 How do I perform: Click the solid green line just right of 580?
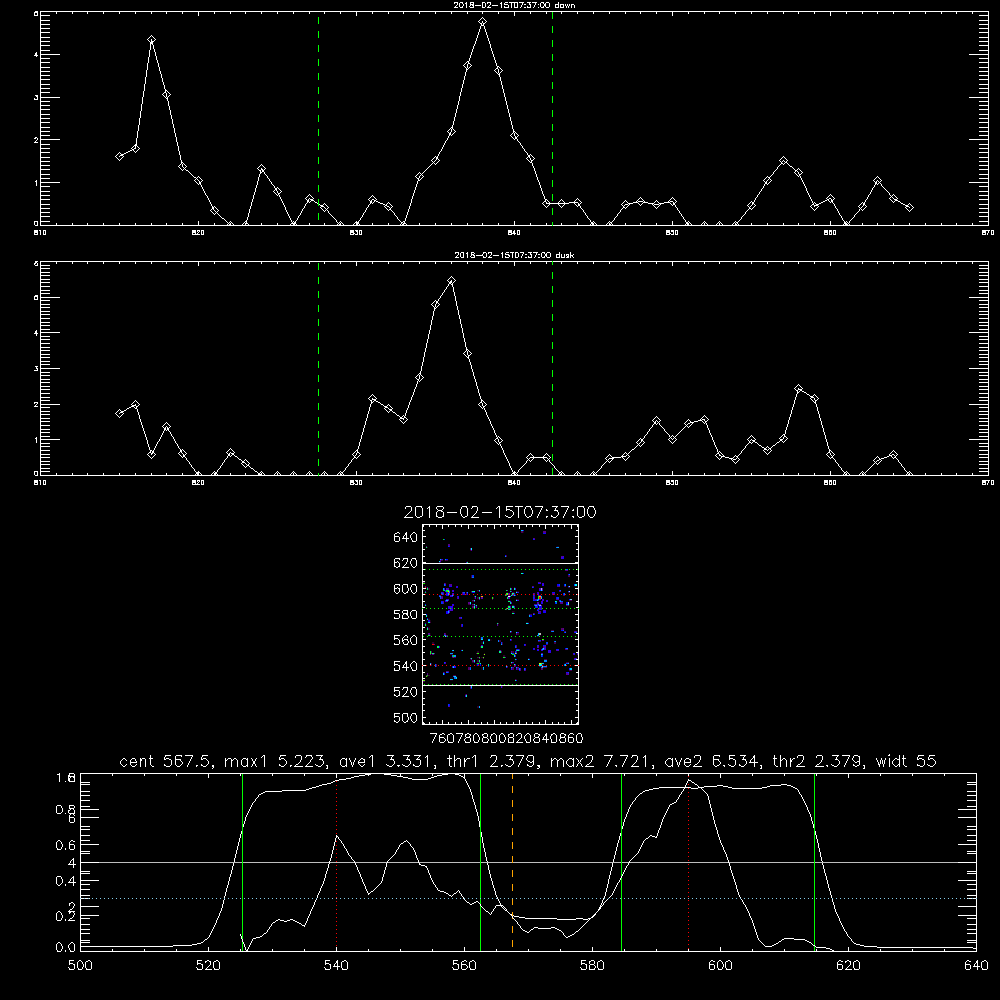click(x=621, y=862)
